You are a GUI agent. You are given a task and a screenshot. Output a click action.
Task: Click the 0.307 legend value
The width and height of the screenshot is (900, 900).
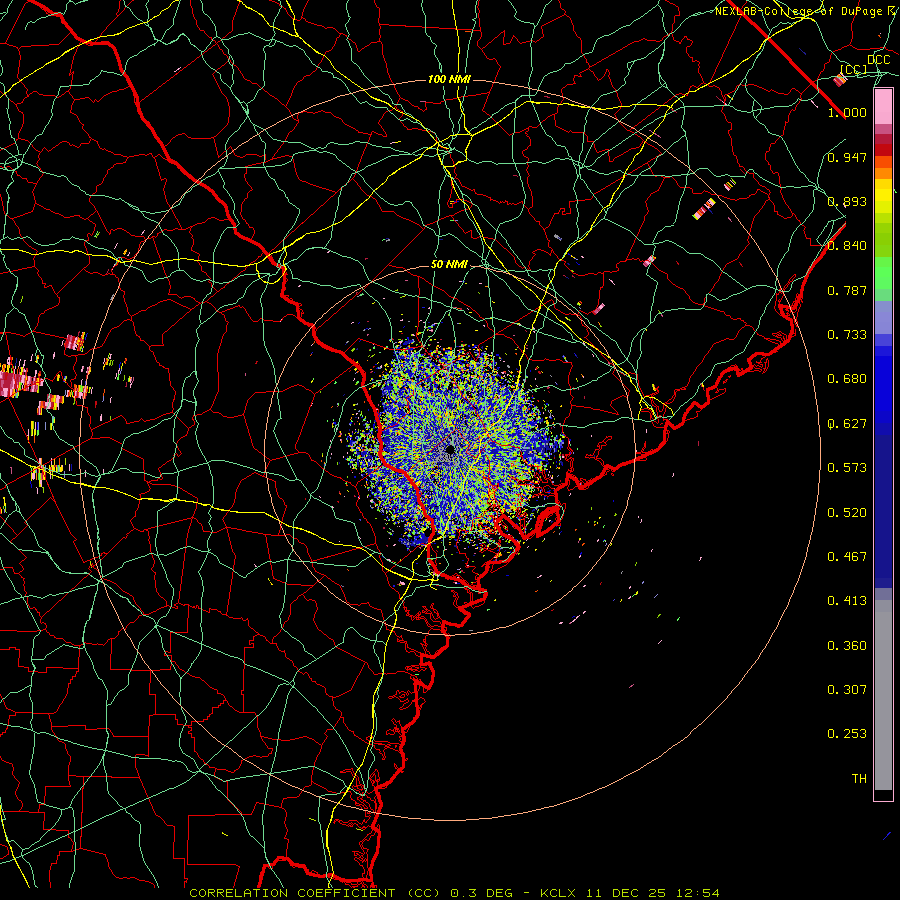click(x=847, y=689)
